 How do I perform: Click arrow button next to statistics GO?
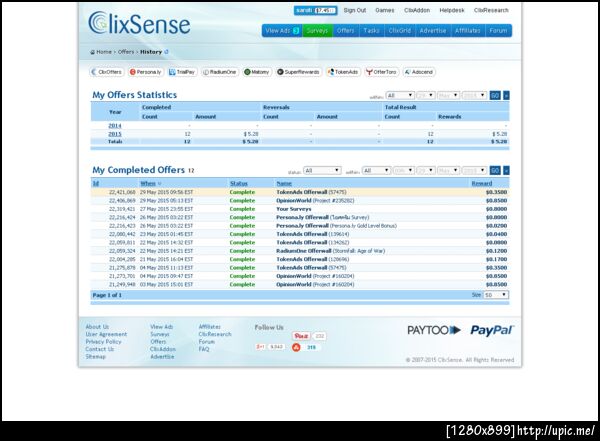click(x=506, y=95)
